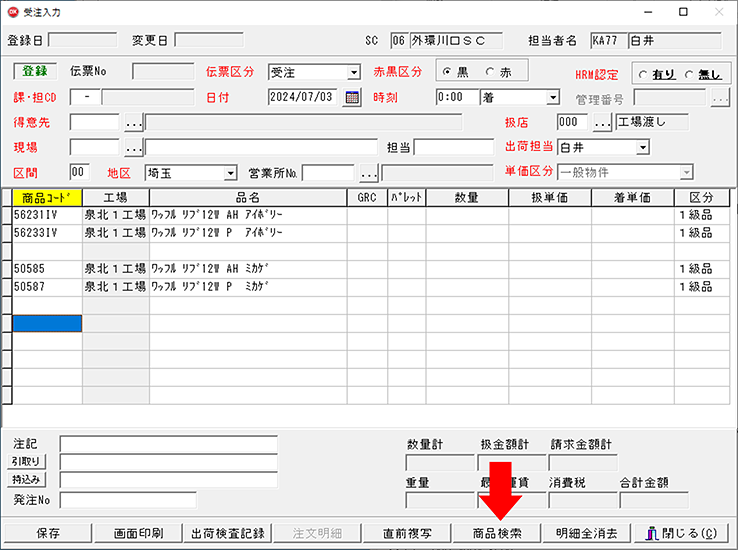
Task: Click the 画面印刷 button
Action: point(138,533)
